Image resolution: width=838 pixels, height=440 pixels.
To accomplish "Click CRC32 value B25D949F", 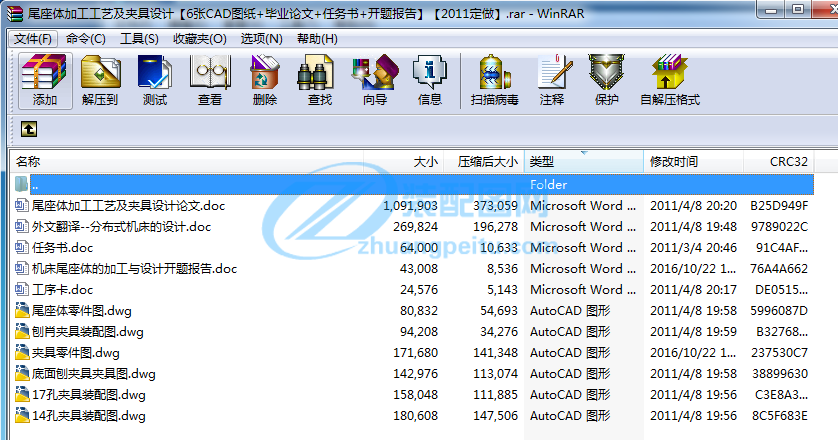I will click(779, 205).
